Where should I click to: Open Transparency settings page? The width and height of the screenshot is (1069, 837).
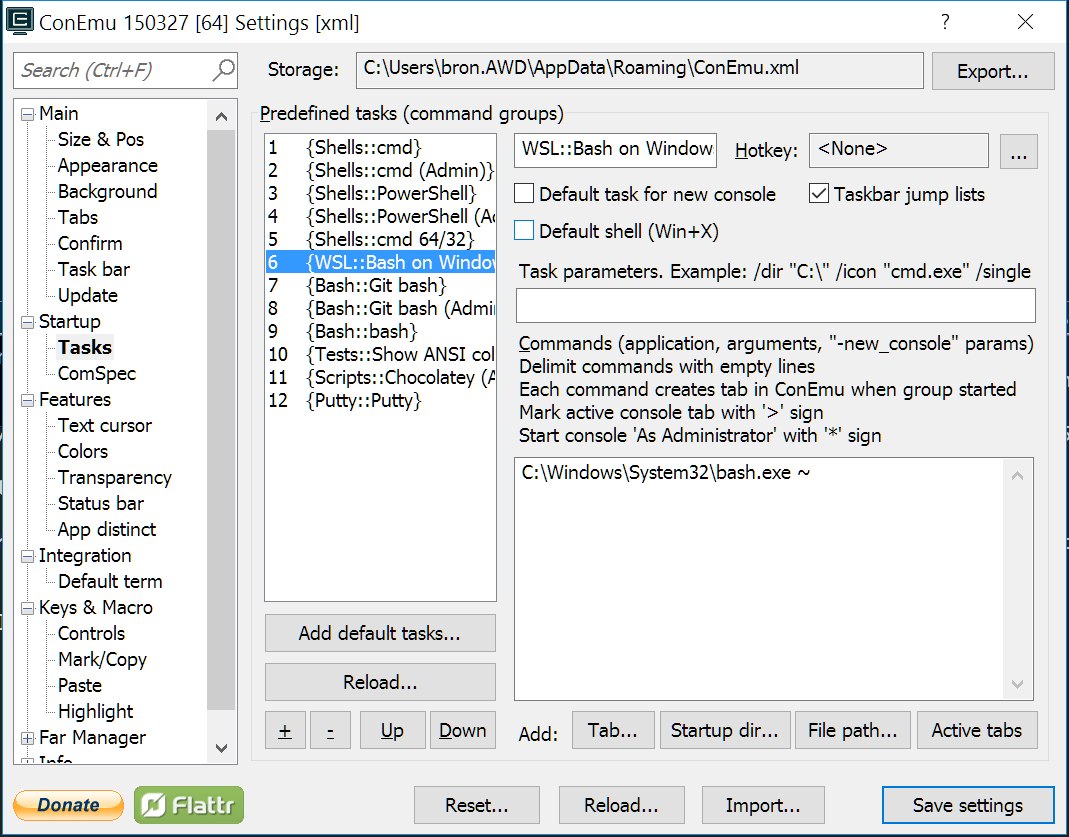click(x=115, y=478)
